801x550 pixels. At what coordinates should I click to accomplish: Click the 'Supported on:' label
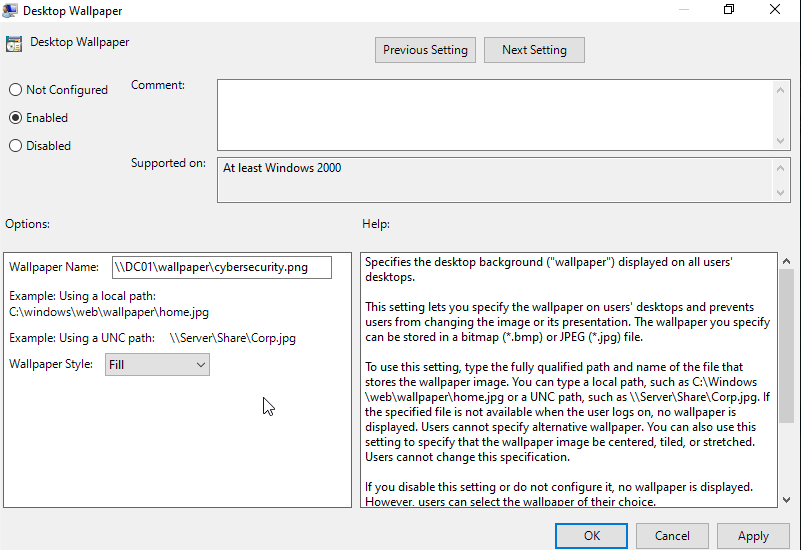168,163
